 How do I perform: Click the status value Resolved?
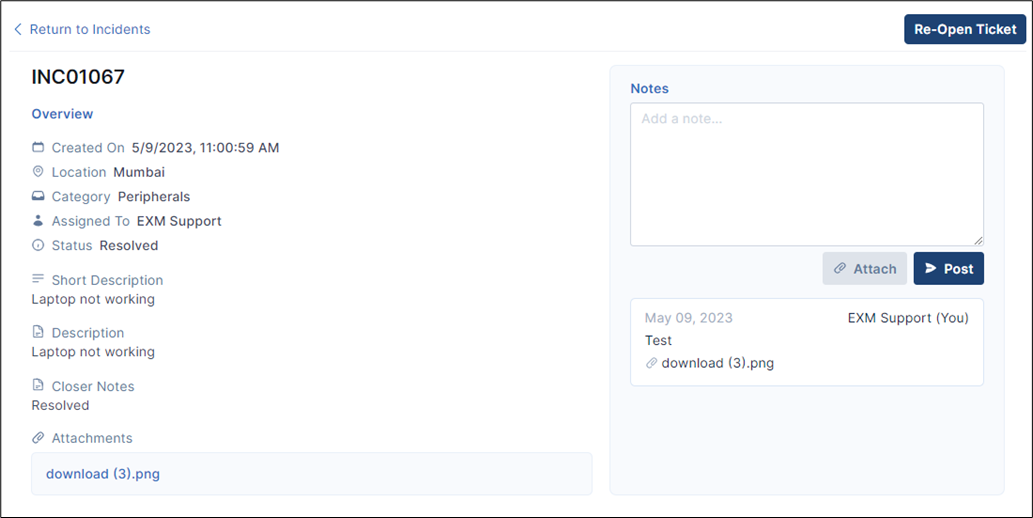tap(128, 246)
